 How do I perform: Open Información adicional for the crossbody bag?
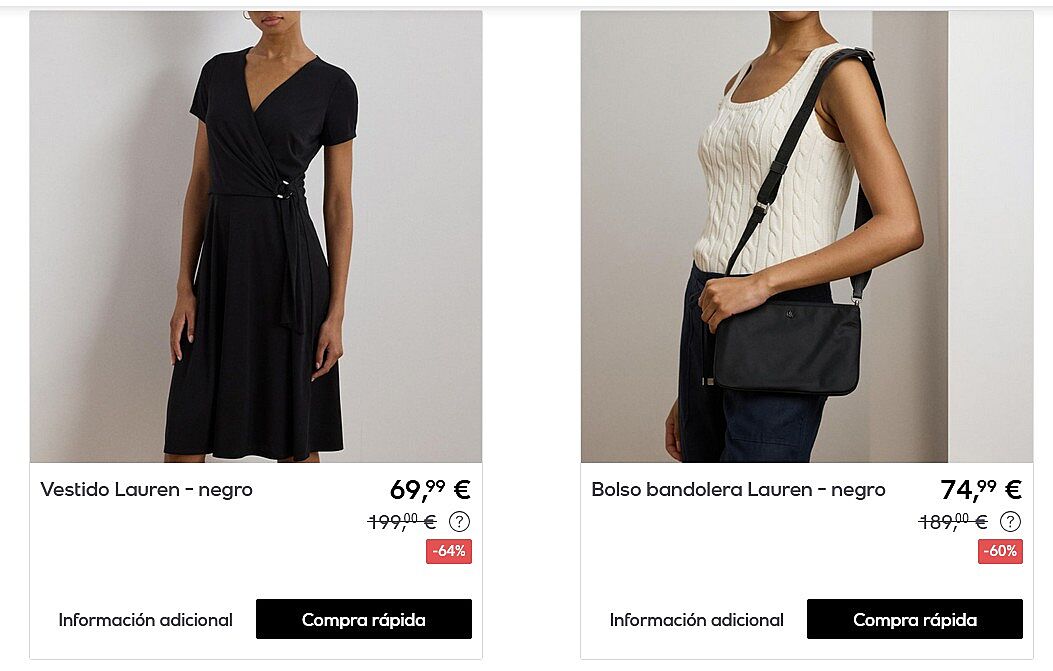click(x=696, y=620)
